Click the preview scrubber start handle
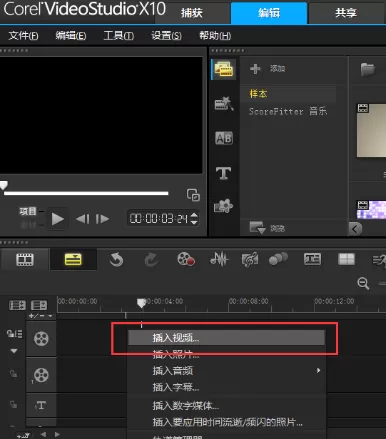 3,185
